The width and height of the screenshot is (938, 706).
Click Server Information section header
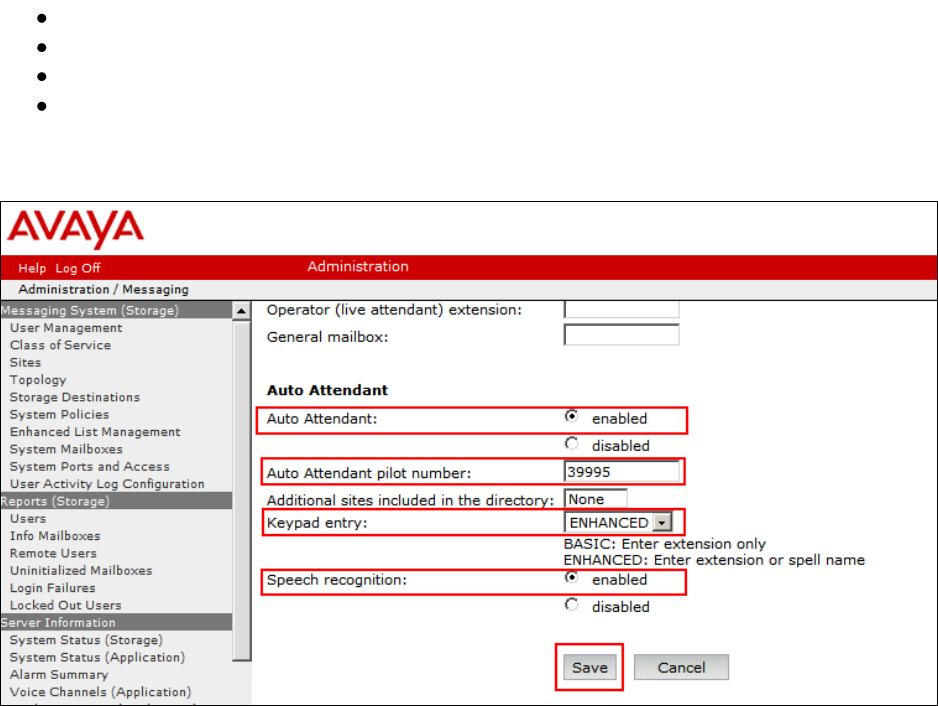(116, 622)
